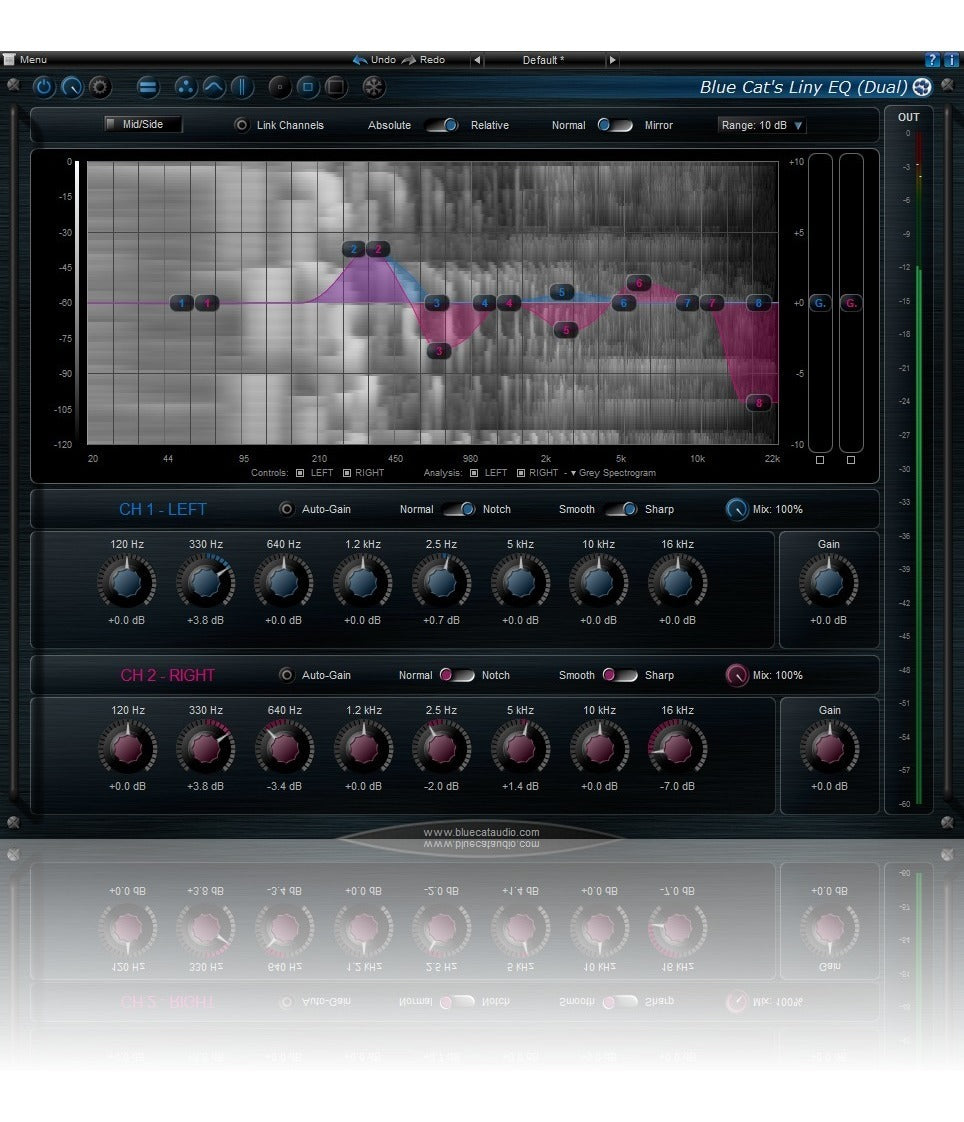
Task: Click the gear settings icon in toolbar
Action: pyautogui.click(x=100, y=88)
